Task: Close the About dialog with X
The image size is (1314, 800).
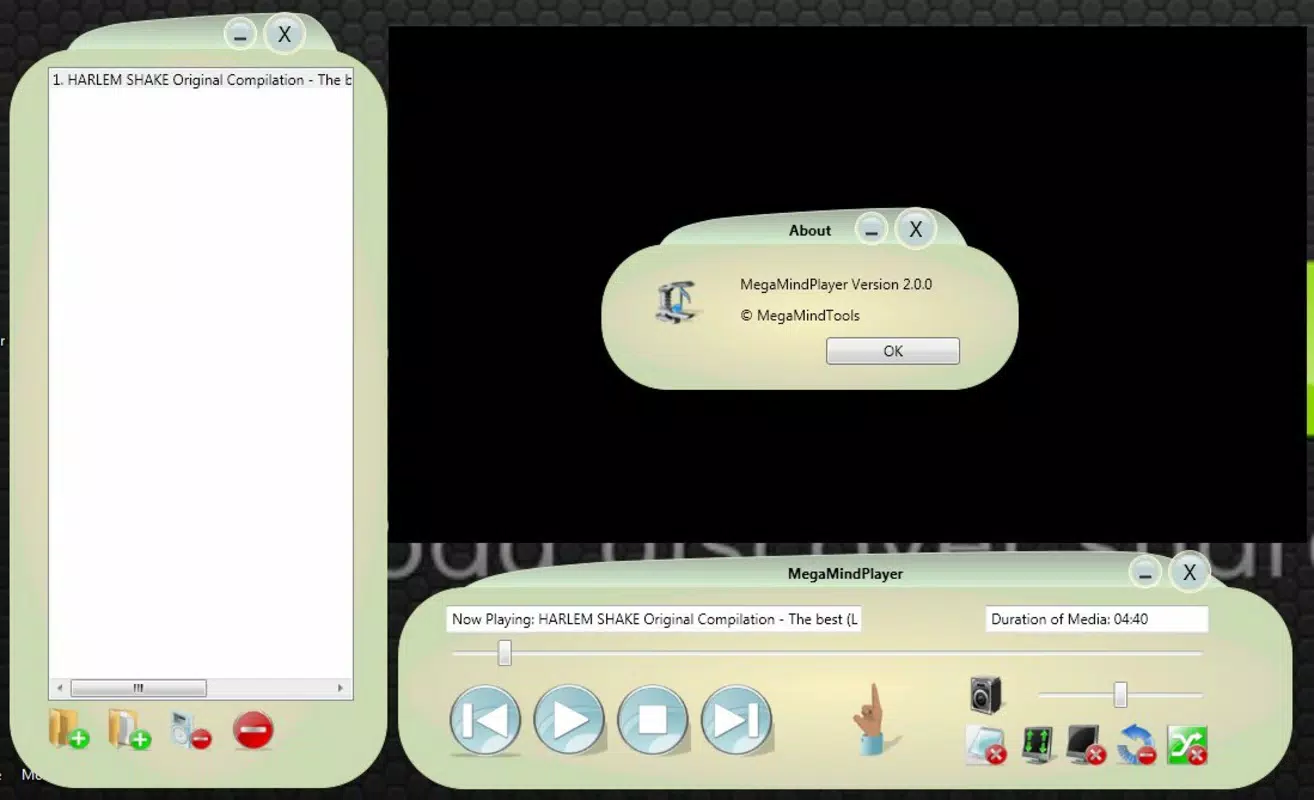Action: (915, 230)
